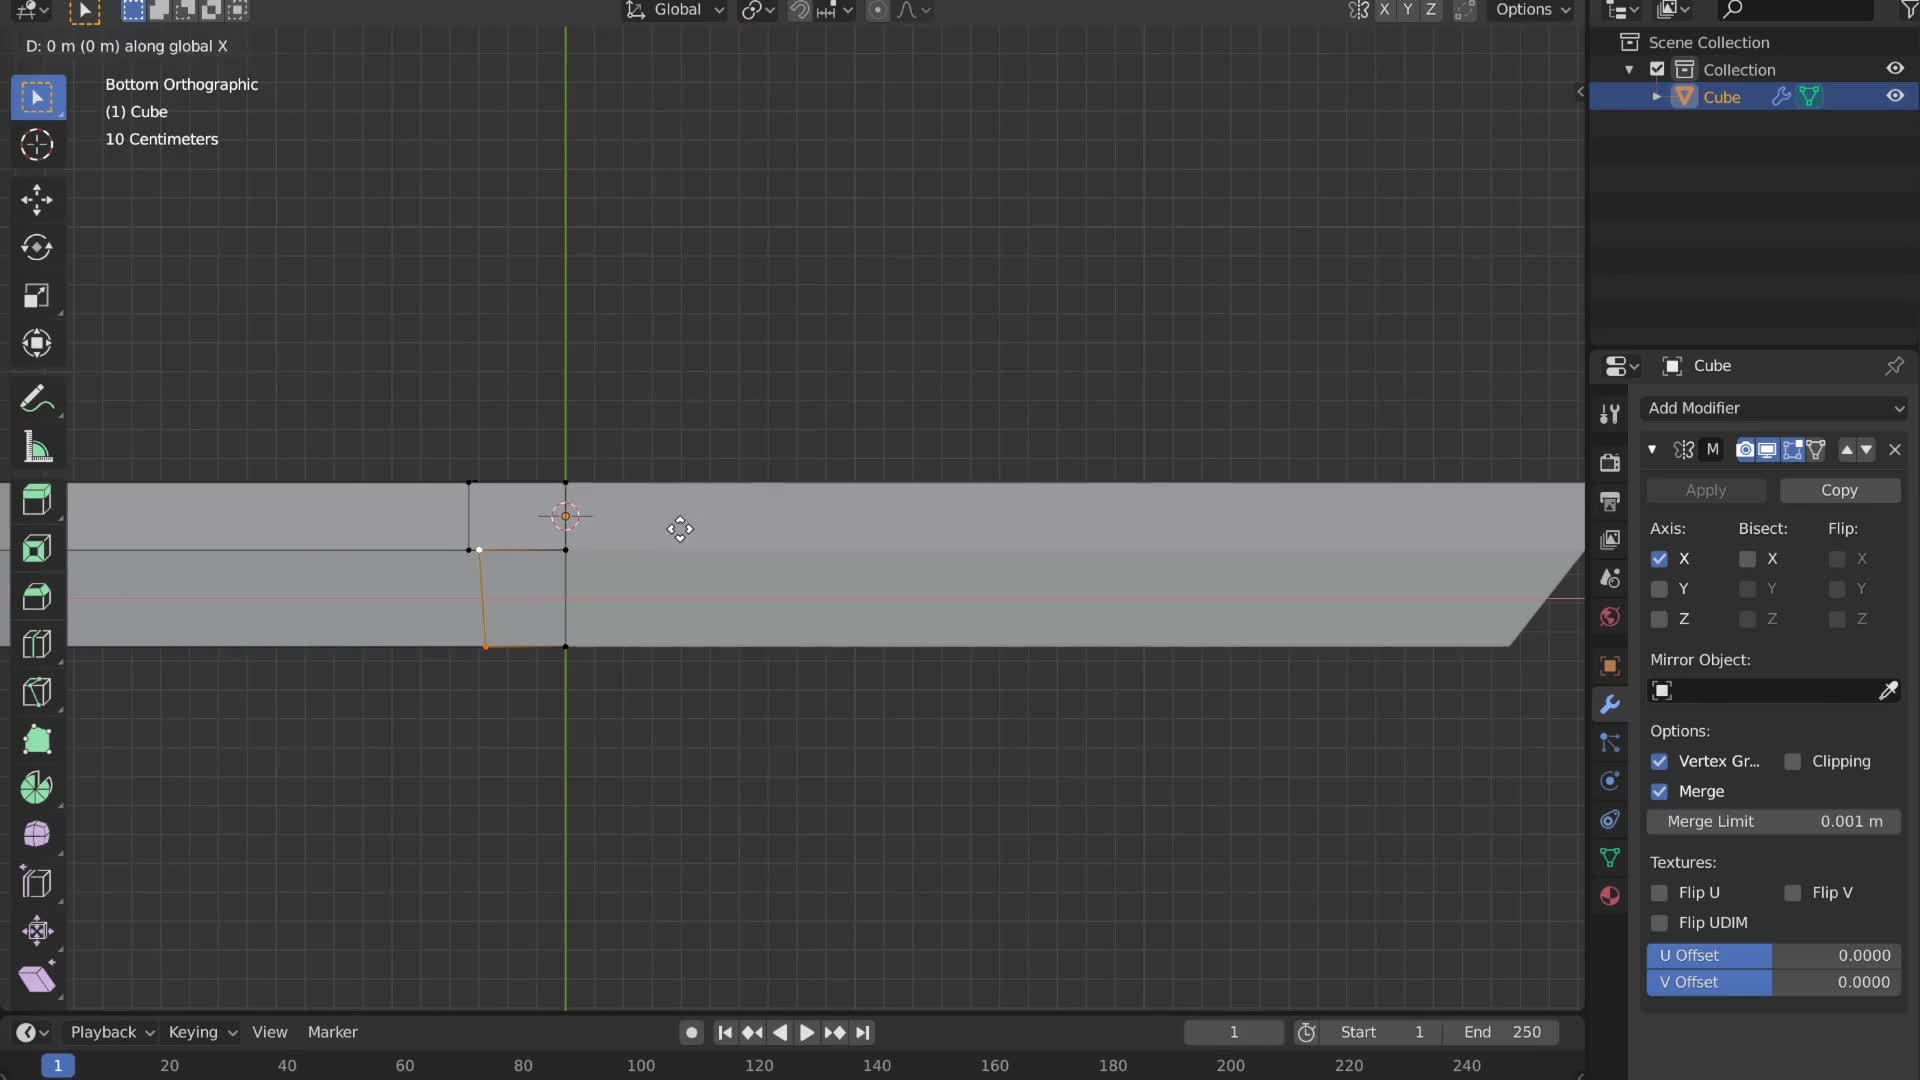Collapse the Mirror modifier panel
The image size is (1920, 1080).
click(1653, 450)
